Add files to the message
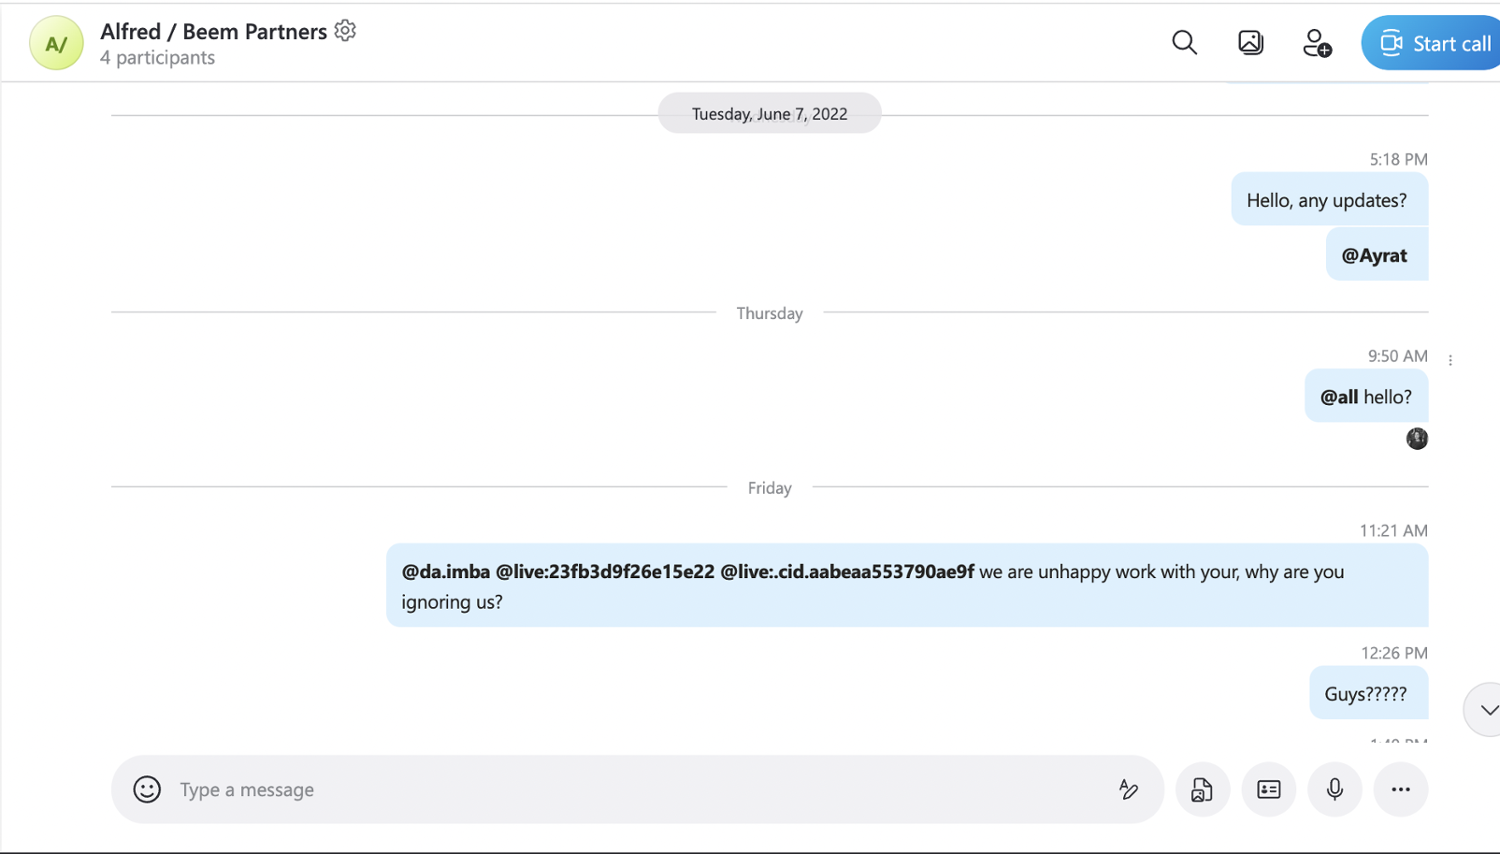This screenshot has width=1500, height=854. pos(1202,789)
